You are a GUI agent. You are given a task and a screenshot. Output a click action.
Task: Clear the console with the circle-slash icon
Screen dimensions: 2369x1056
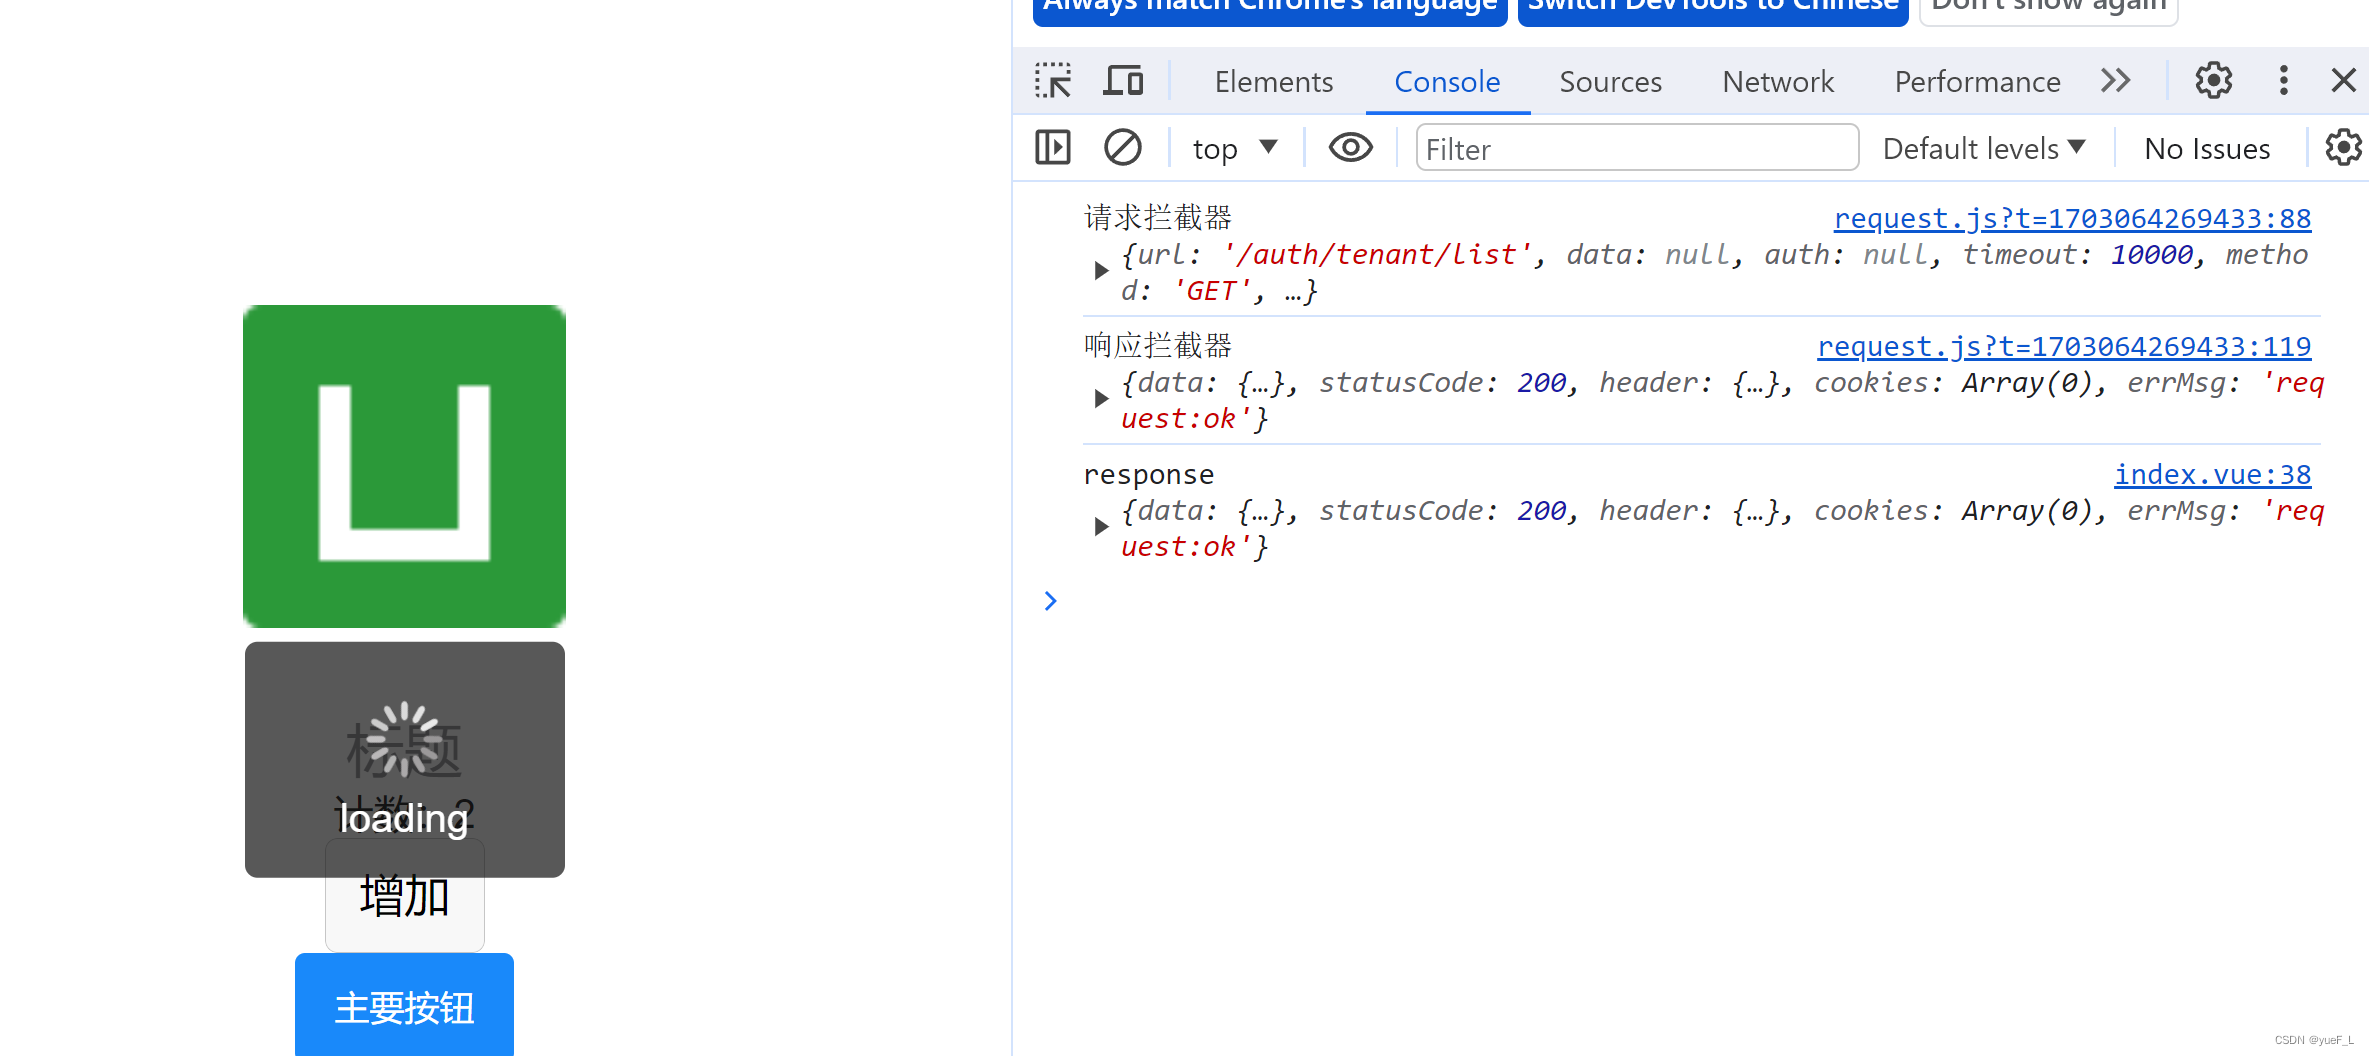pos(1122,148)
